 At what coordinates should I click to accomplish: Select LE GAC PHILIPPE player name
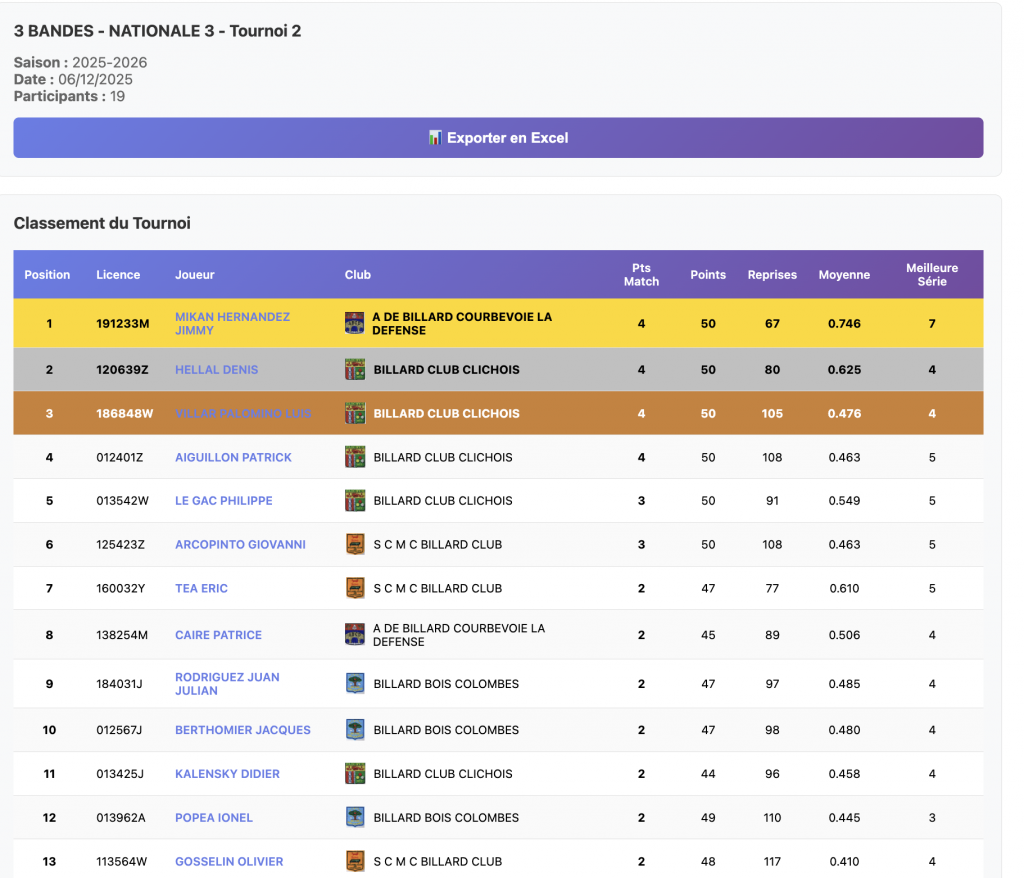point(223,501)
